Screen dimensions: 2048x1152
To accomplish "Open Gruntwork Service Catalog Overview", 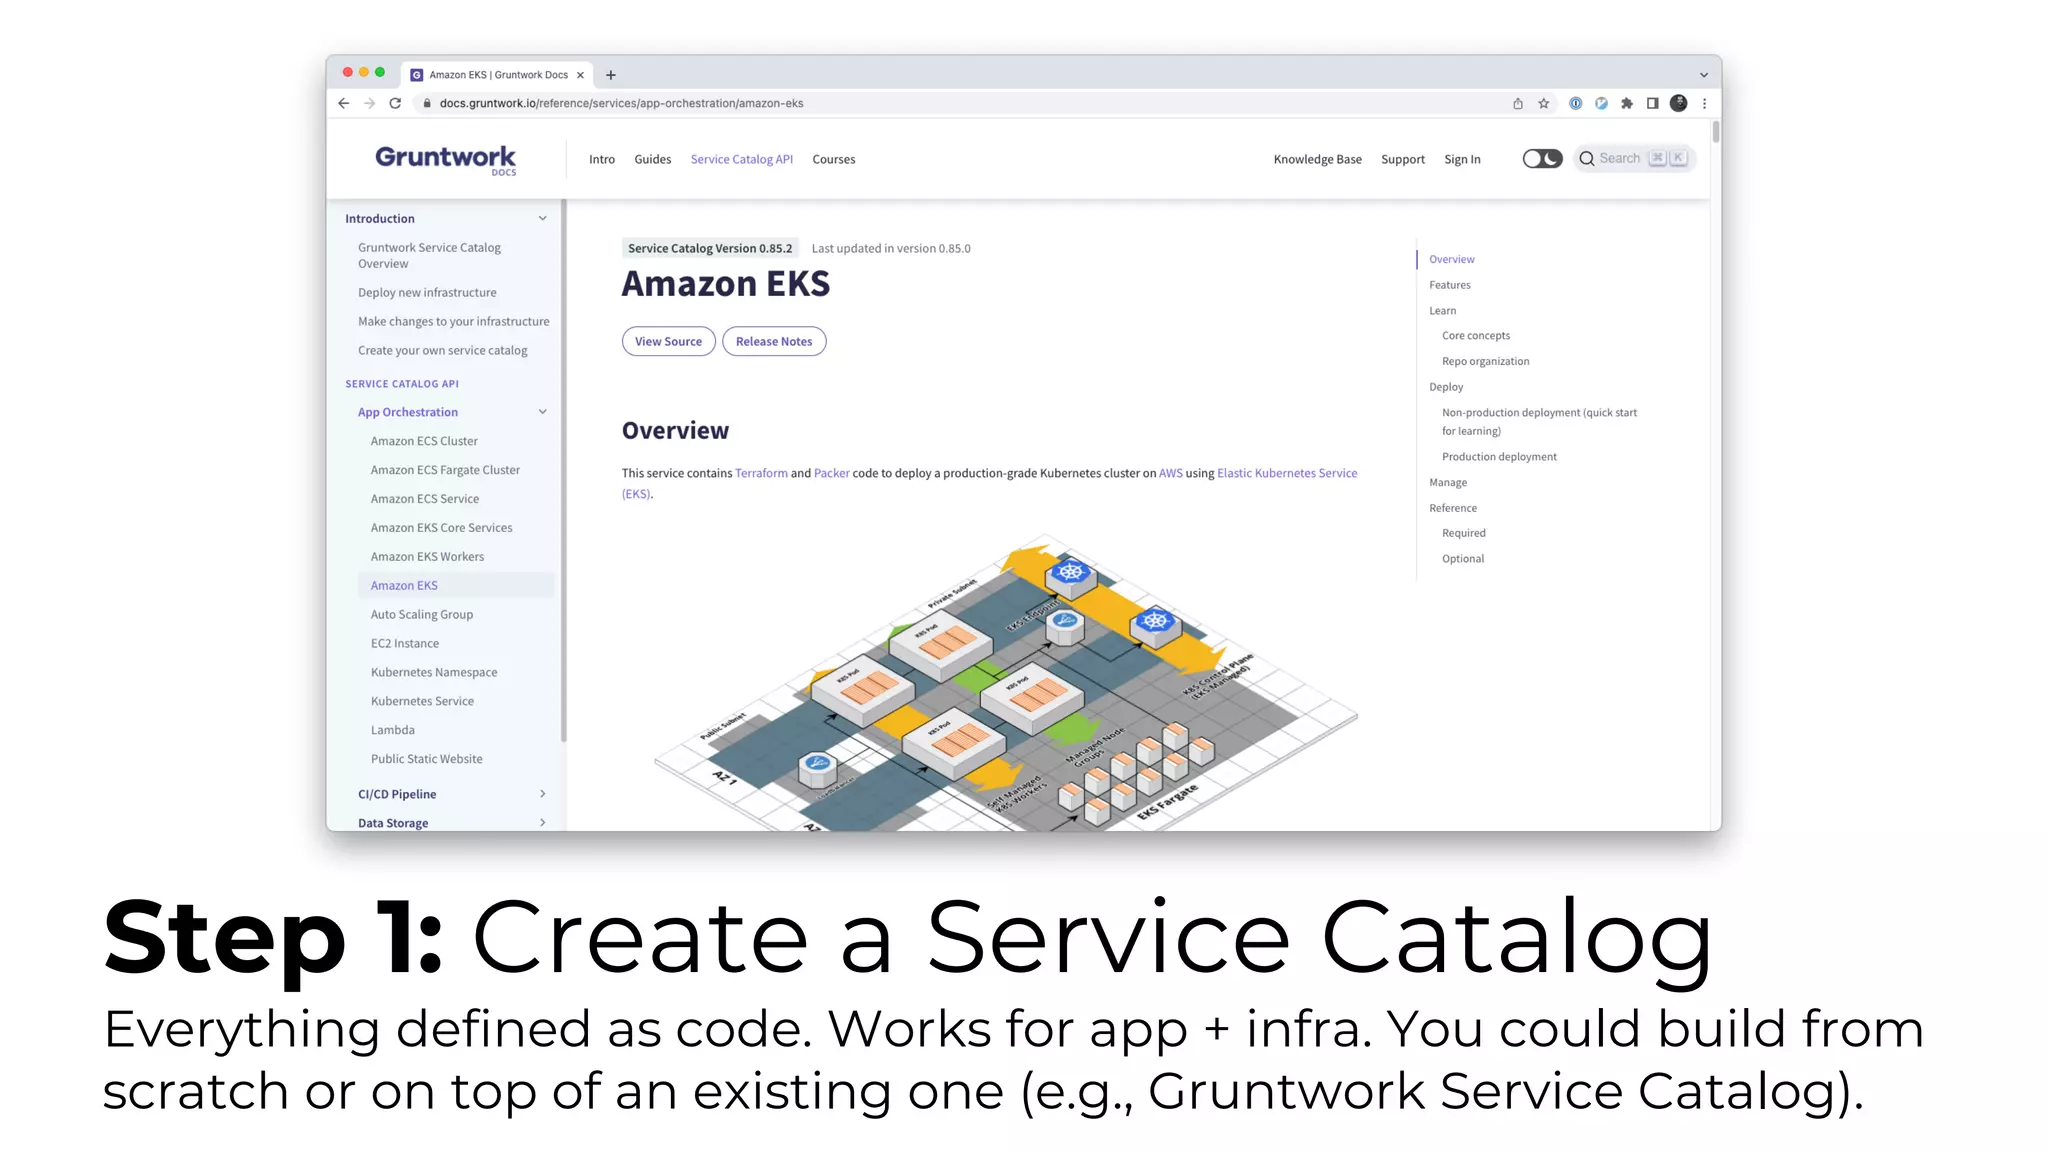I will click(x=430, y=255).
